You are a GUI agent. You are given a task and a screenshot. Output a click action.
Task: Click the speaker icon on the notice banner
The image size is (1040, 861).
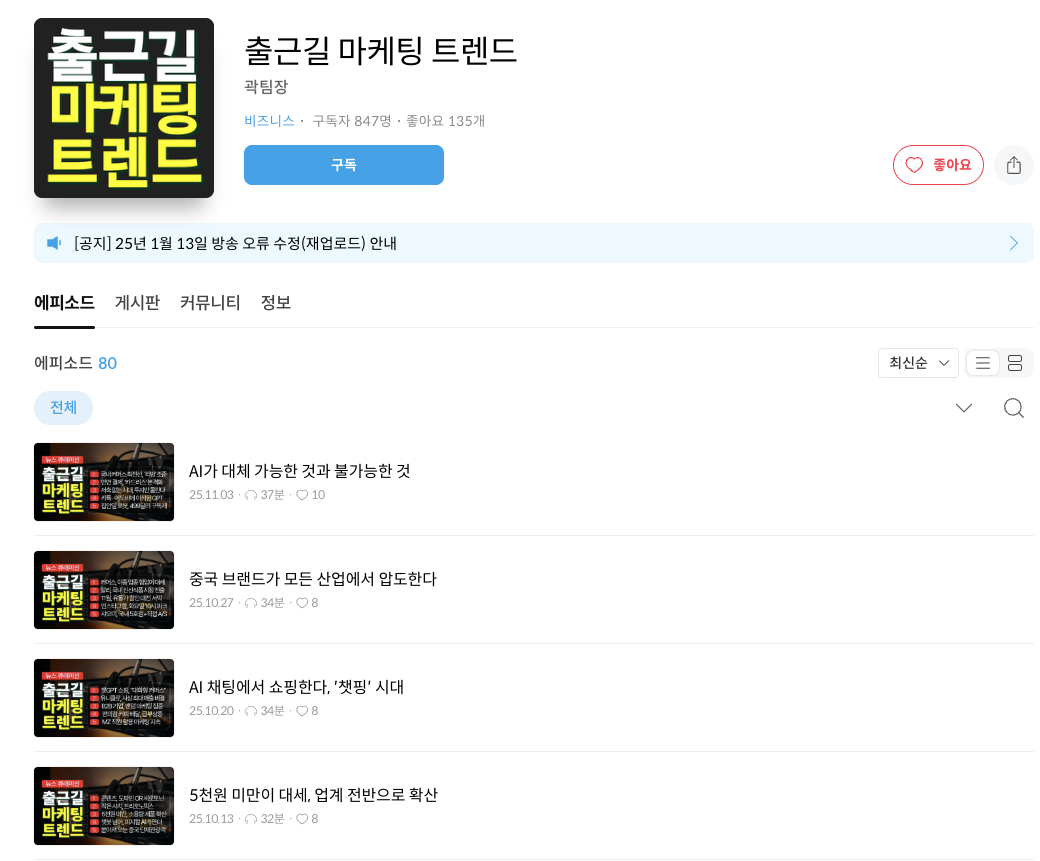click(54, 242)
